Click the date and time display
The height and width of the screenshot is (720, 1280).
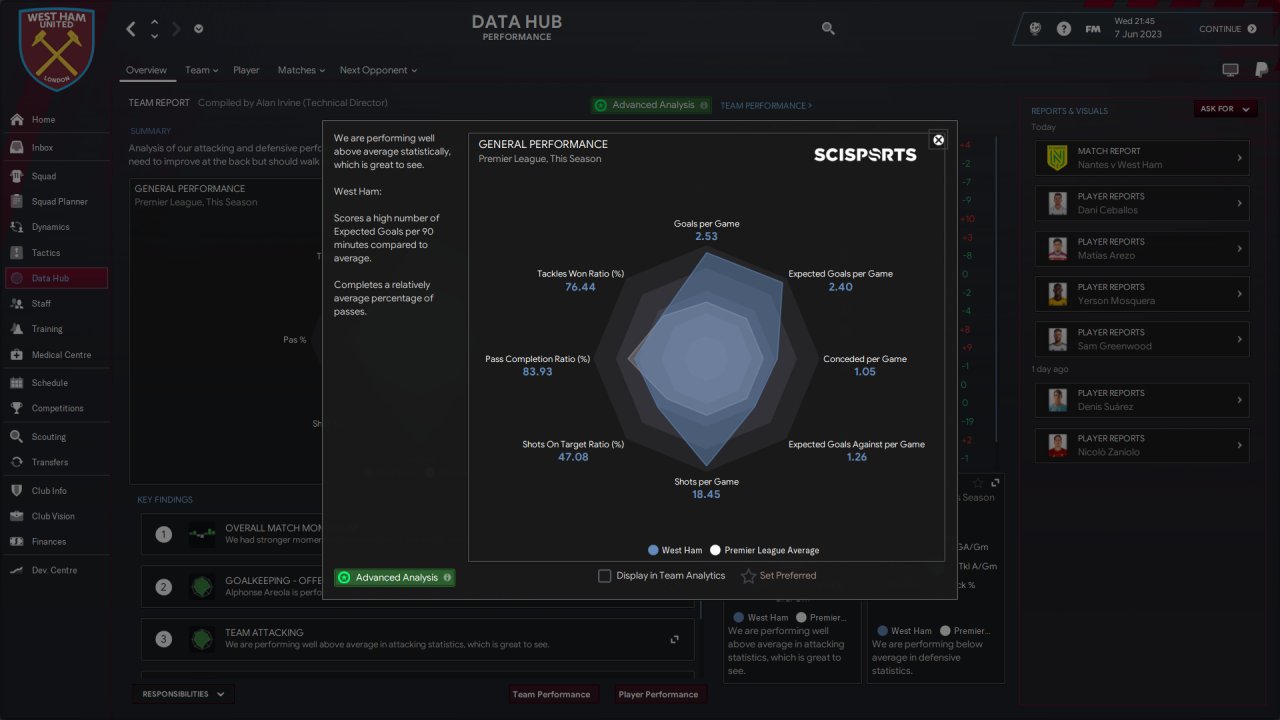pos(1138,28)
